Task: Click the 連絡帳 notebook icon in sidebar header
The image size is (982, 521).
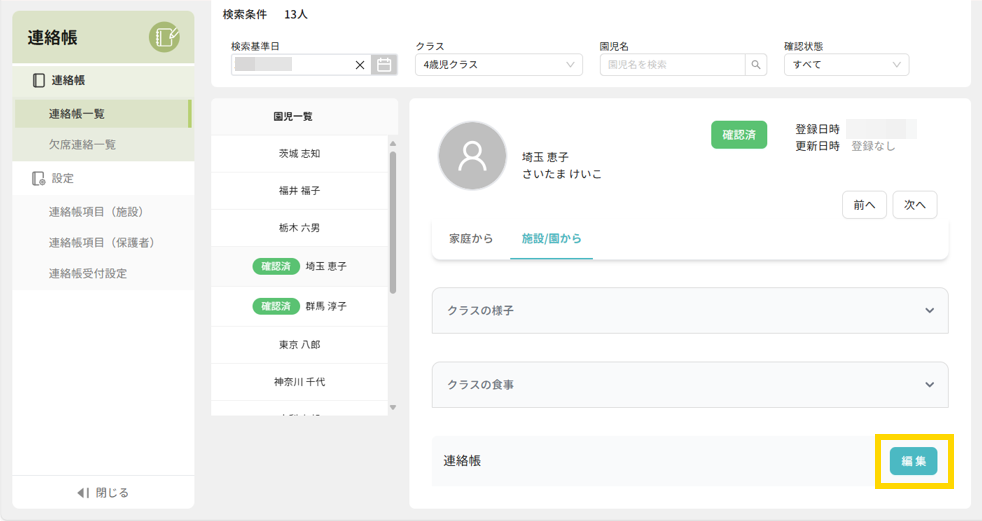Action: coord(164,37)
